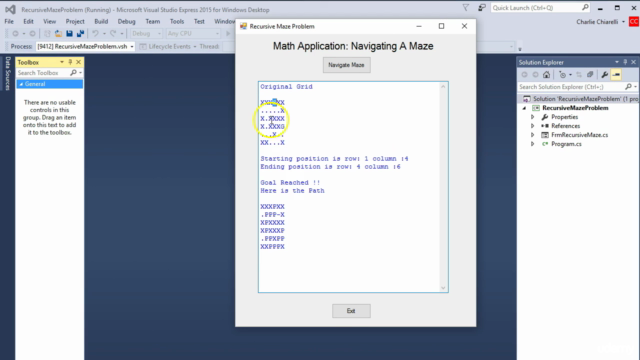Click the Redo toolbar icon
The height and width of the screenshot is (360, 640).
coord(113,33)
